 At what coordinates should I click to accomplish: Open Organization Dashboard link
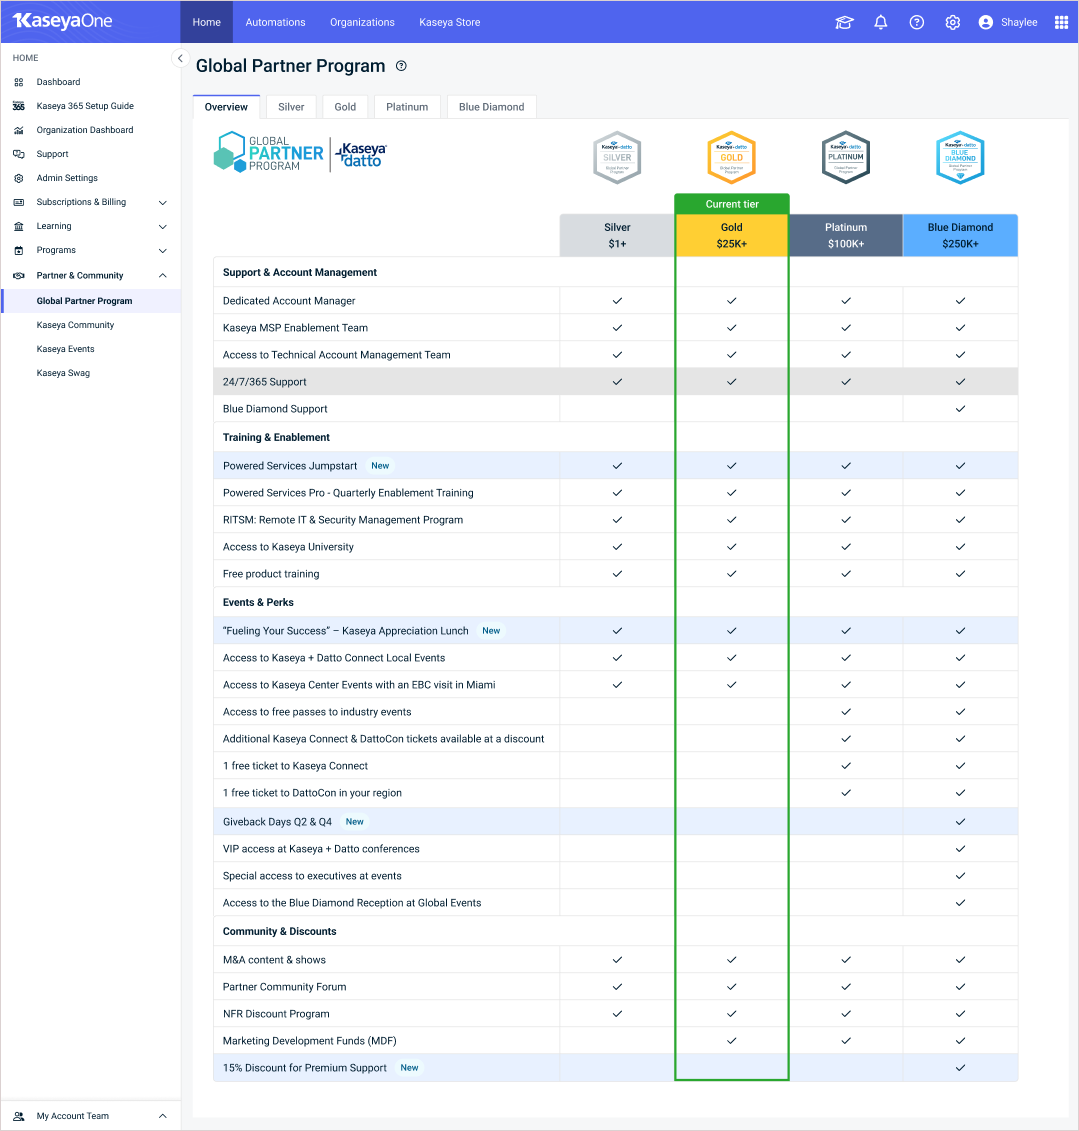[x=85, y=130]
